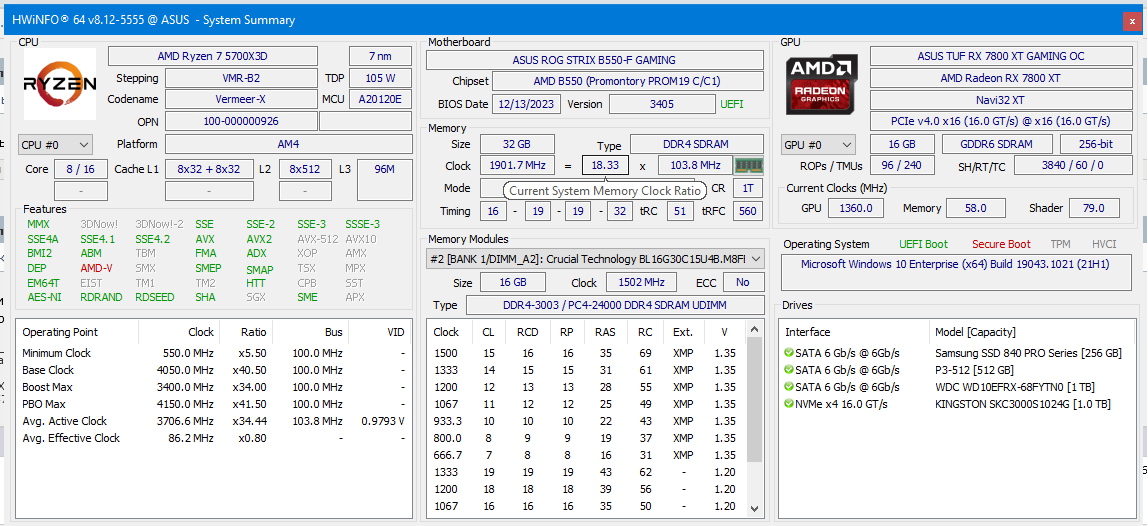The image size is (1148, 526).
Task: Click the PCIe v4.0 x16 link field
Action: 1001,121
